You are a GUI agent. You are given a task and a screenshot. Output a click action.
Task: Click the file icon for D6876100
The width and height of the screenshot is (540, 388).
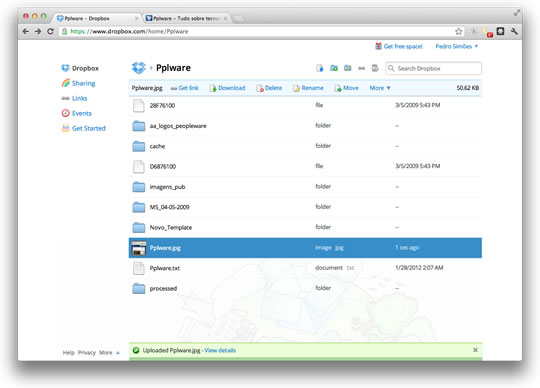coord(138,166)
